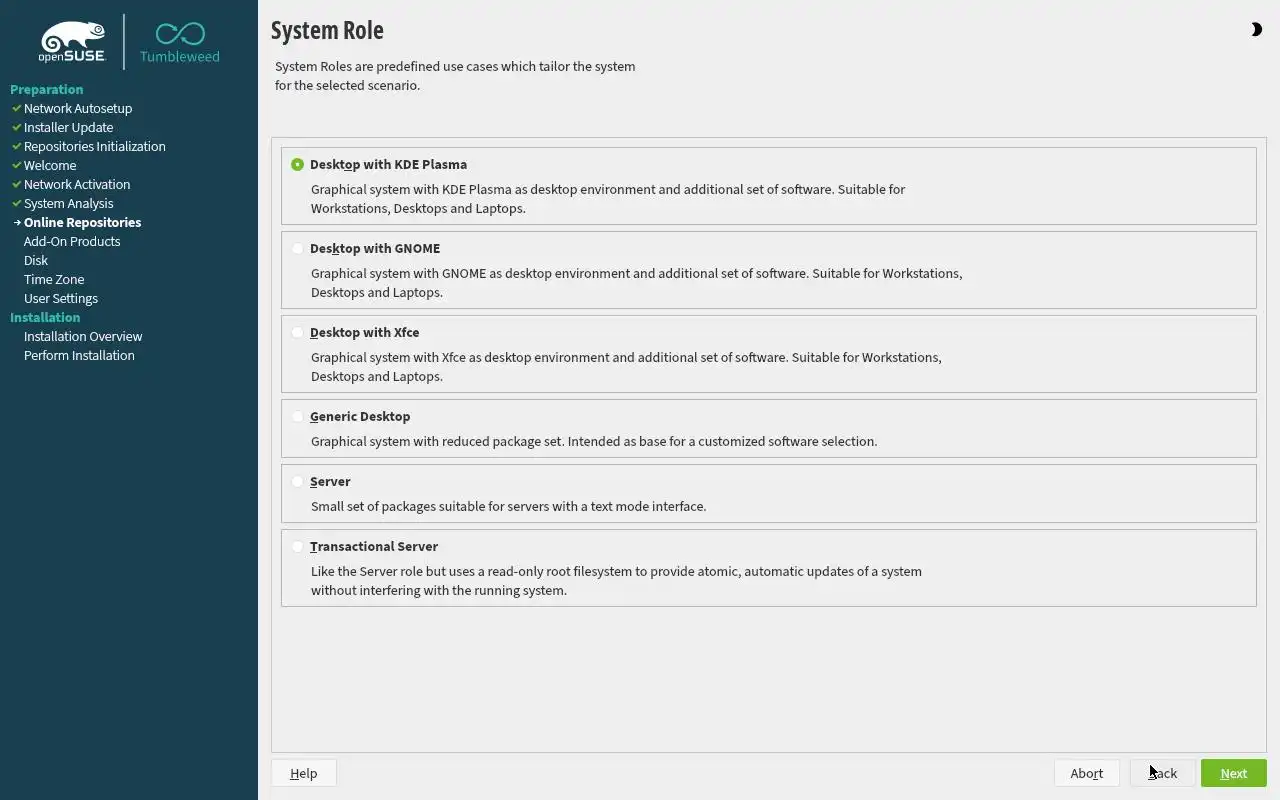Pick the Generic Desktop role
This screenshot has height=800, width=1280.
(298, 417)
